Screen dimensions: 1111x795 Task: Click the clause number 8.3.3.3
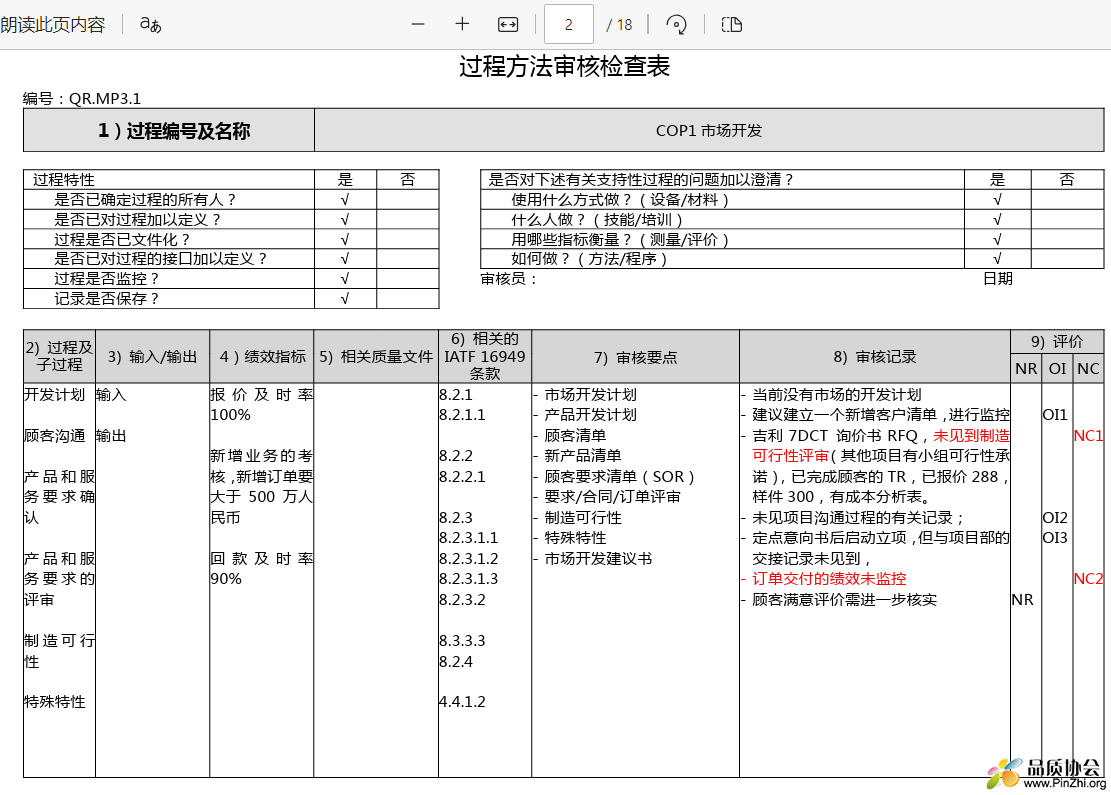[x=462, y=641]
